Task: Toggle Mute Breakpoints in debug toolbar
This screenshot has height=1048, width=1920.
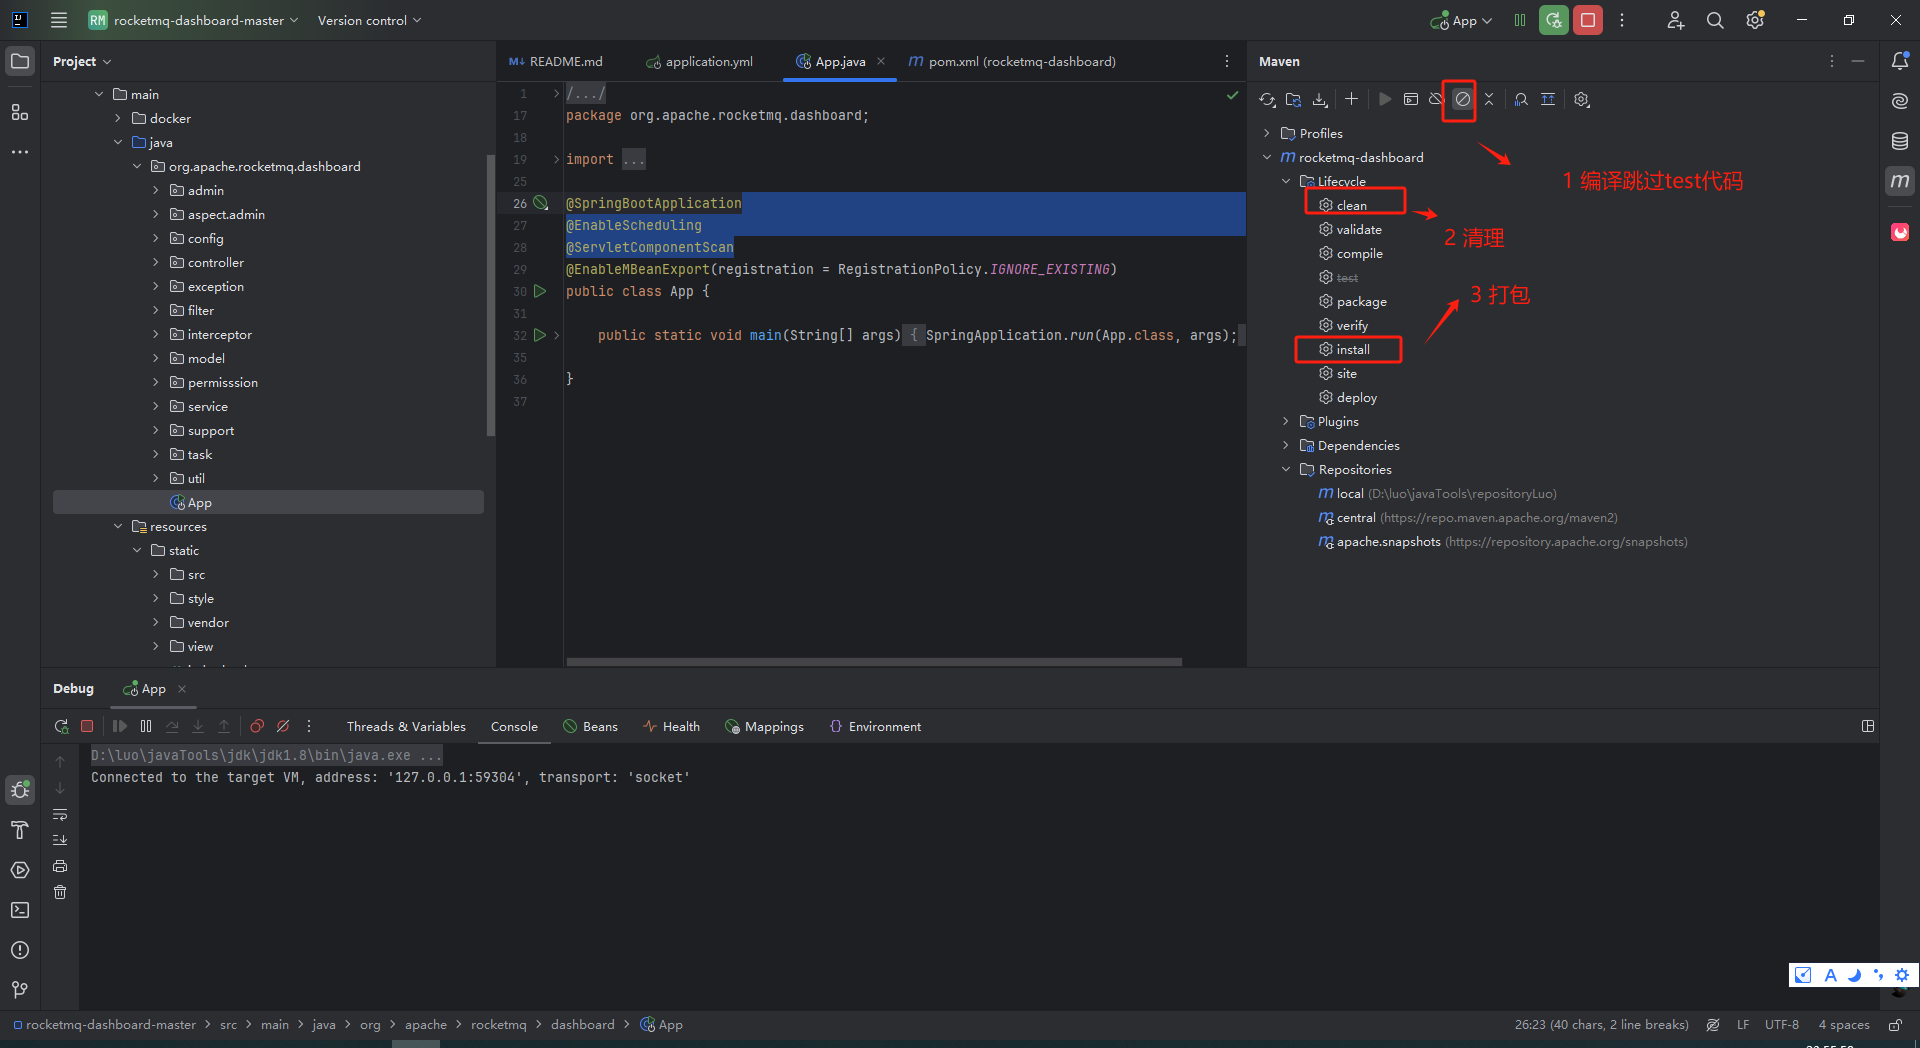Action: 283,726
